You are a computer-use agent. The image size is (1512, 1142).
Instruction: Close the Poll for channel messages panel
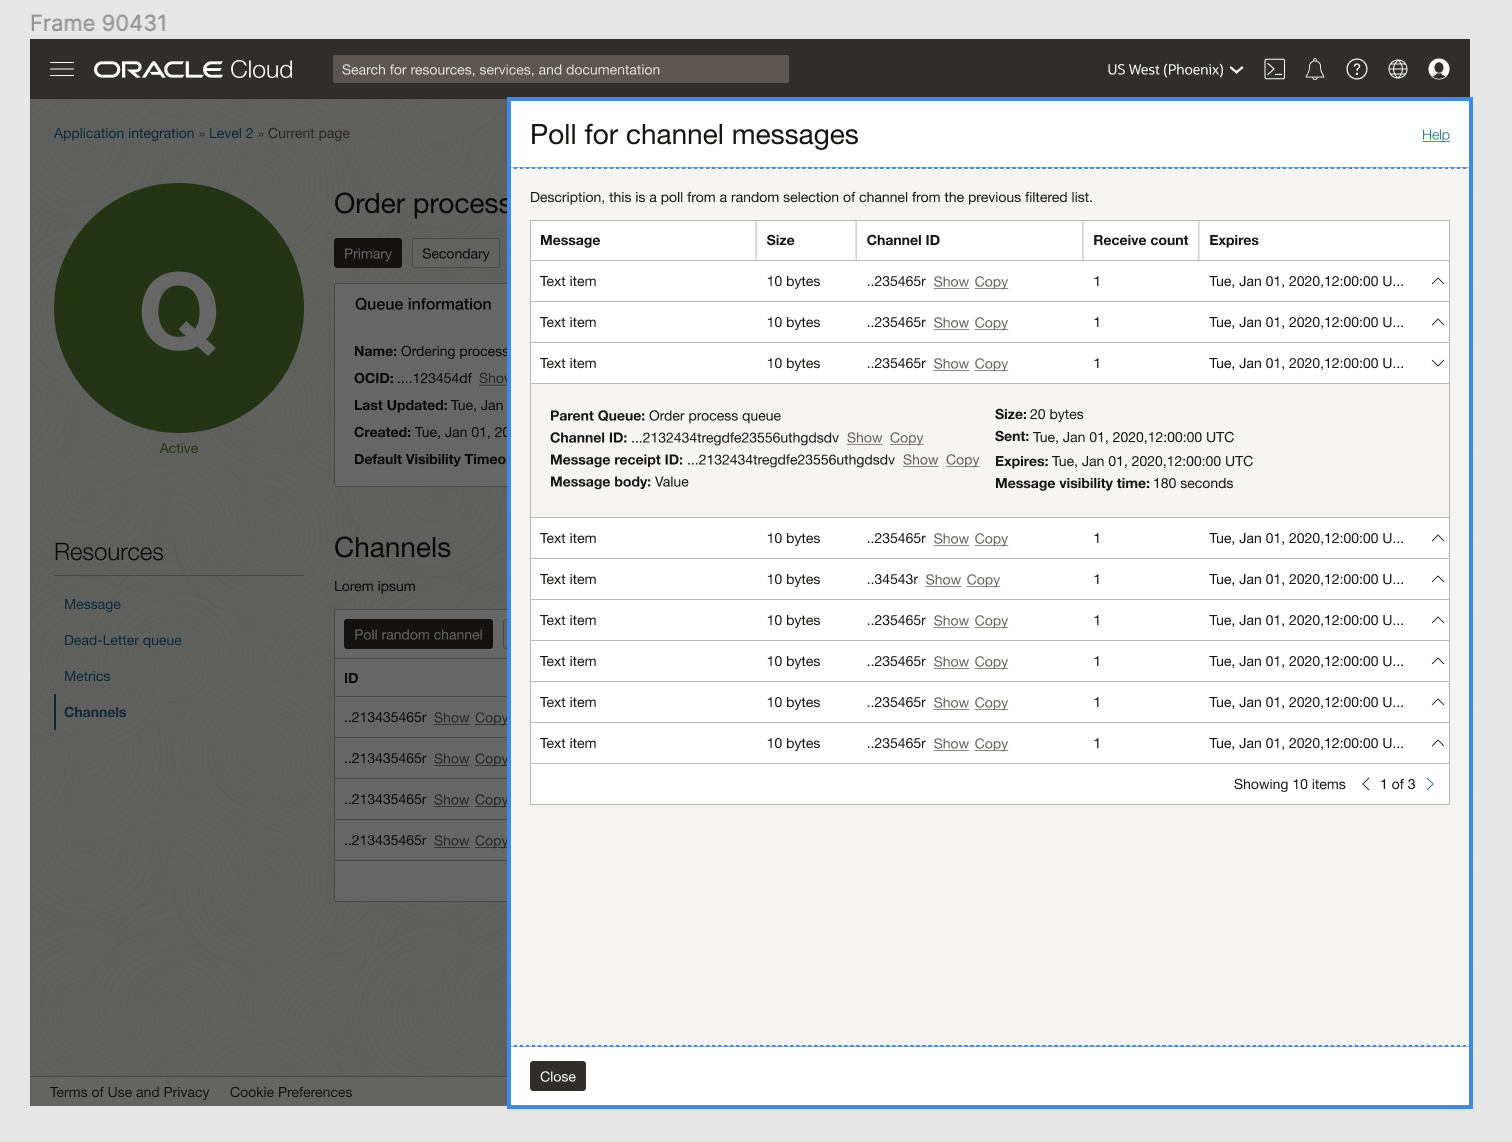pyautogui.click(x=557, y=1076)
